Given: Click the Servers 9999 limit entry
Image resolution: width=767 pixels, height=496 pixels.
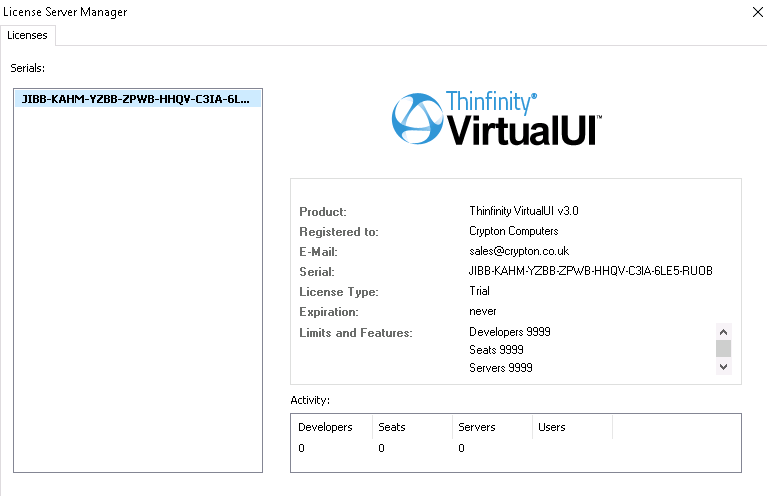Looking at the screenshot, I should click(500, 368).
